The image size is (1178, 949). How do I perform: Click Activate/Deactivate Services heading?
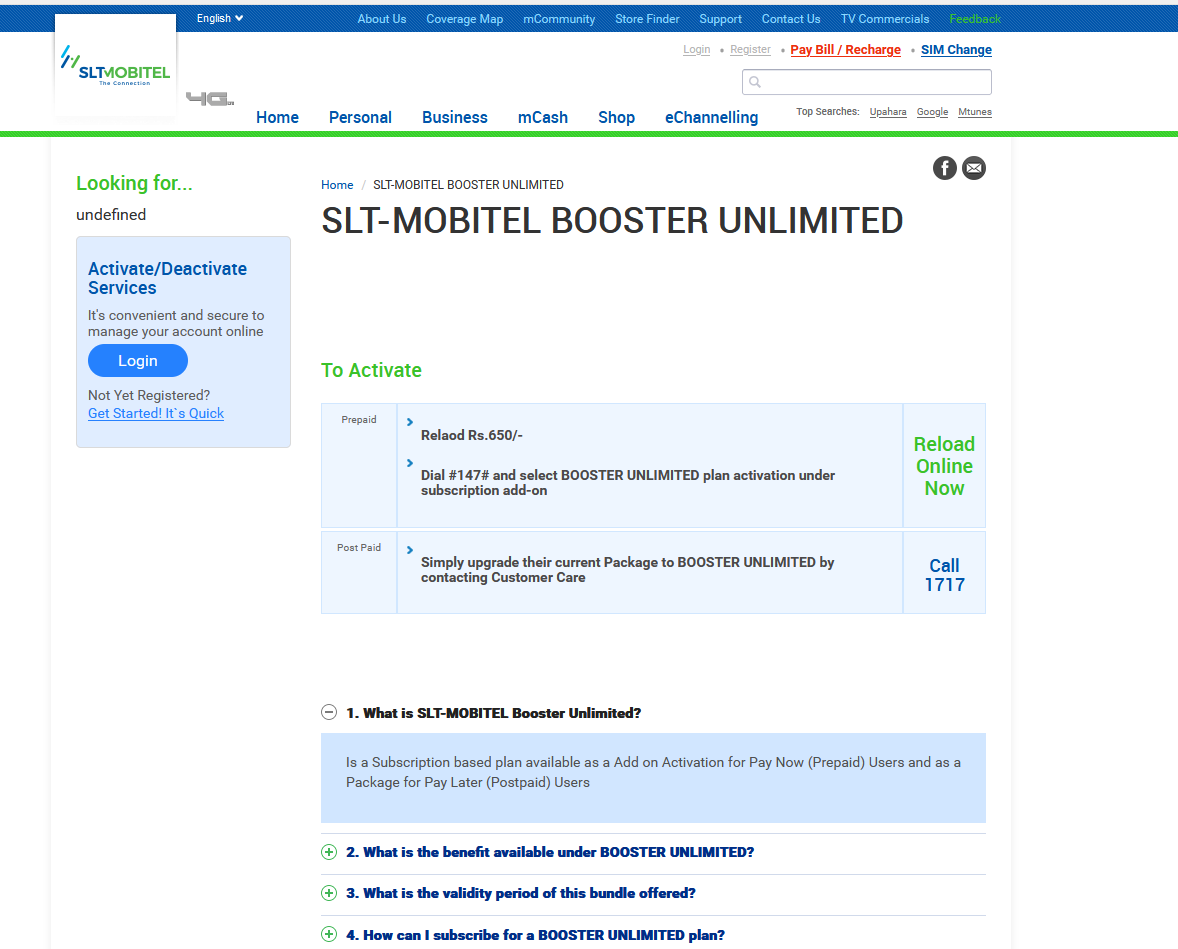(167, 278)
